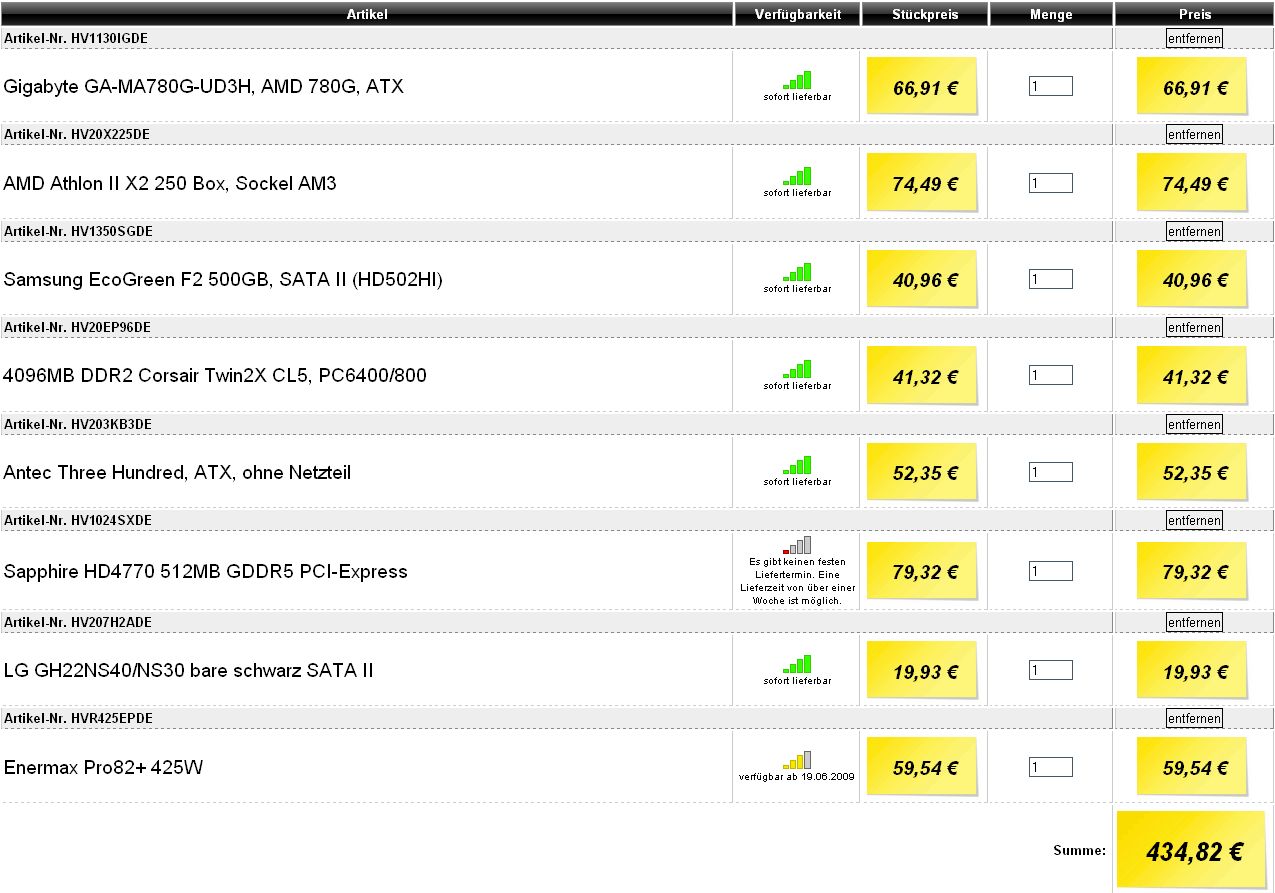This screenshot has width=1275, height=893.
Task: Click entfernen for AMD Athlon article HV20X225DE
Action: point(1194,134)
